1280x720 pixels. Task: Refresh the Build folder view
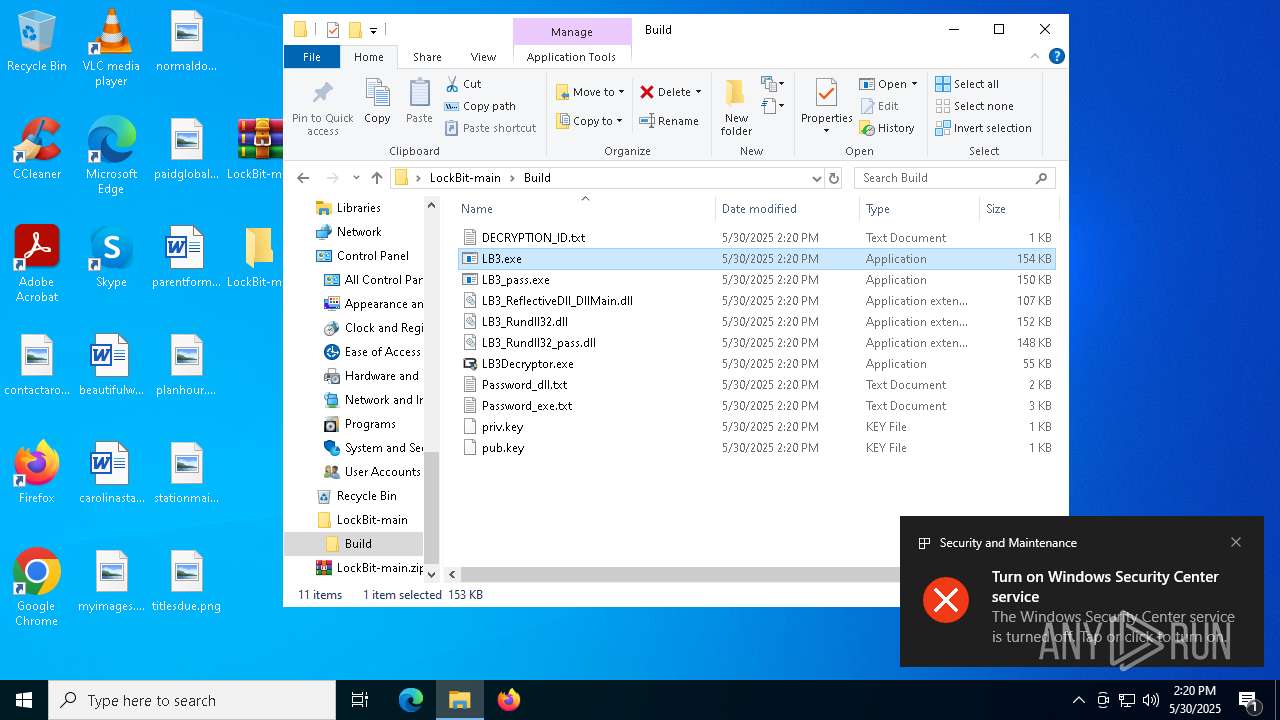coord(834,178)
